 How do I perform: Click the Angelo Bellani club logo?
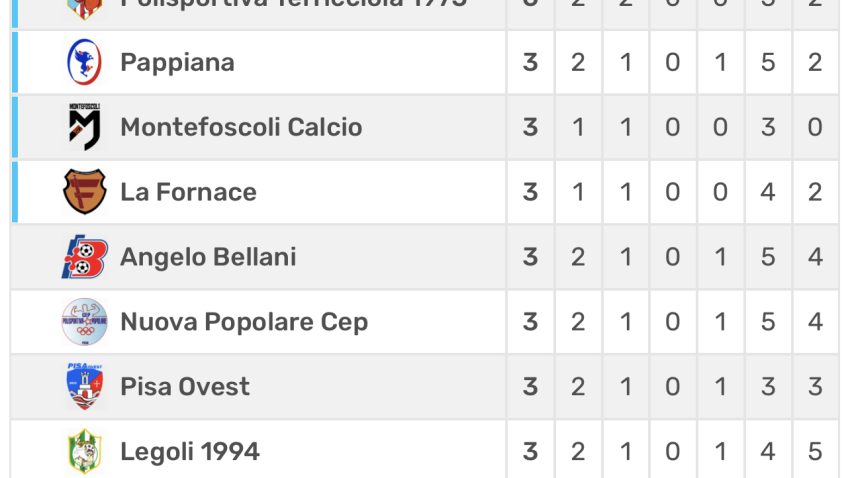coord(85,257)
